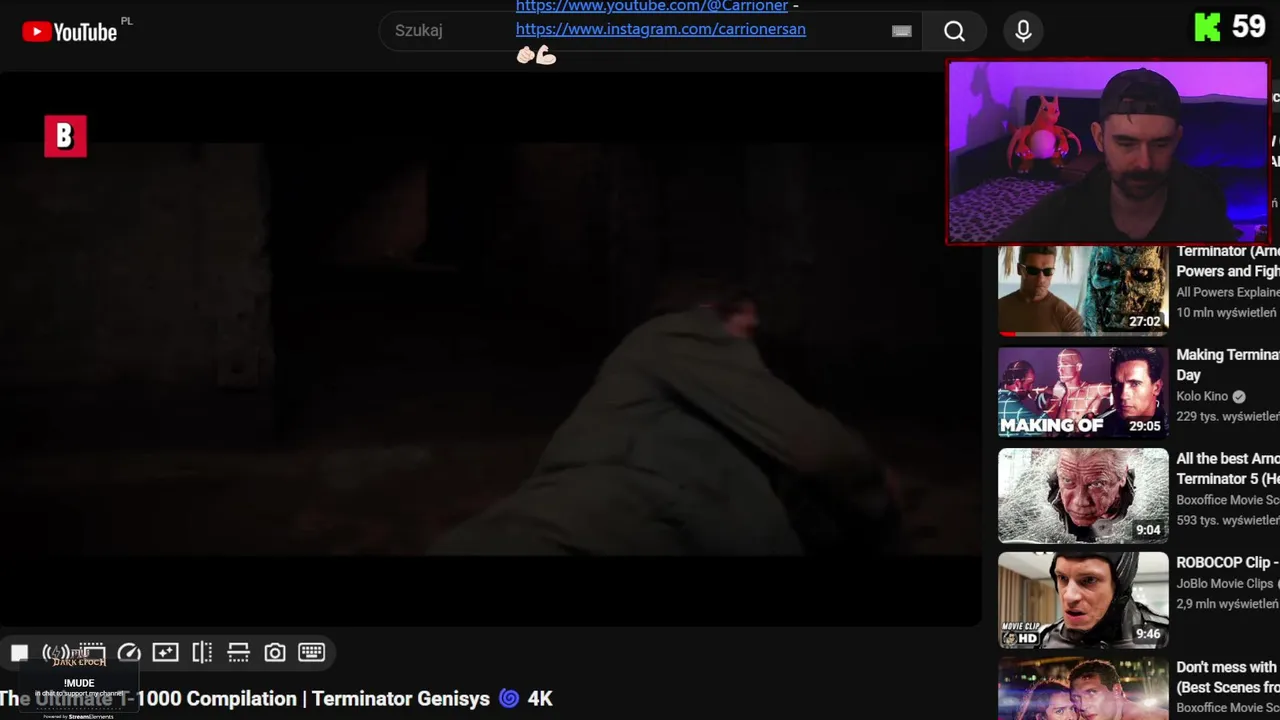Go to the YouTube home logo

coord(70,32)
